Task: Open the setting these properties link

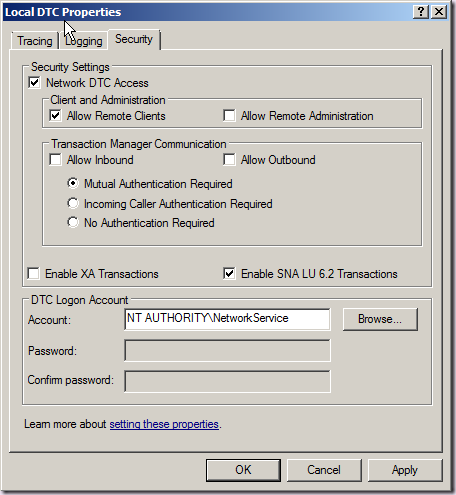Action: coord(164,424)
